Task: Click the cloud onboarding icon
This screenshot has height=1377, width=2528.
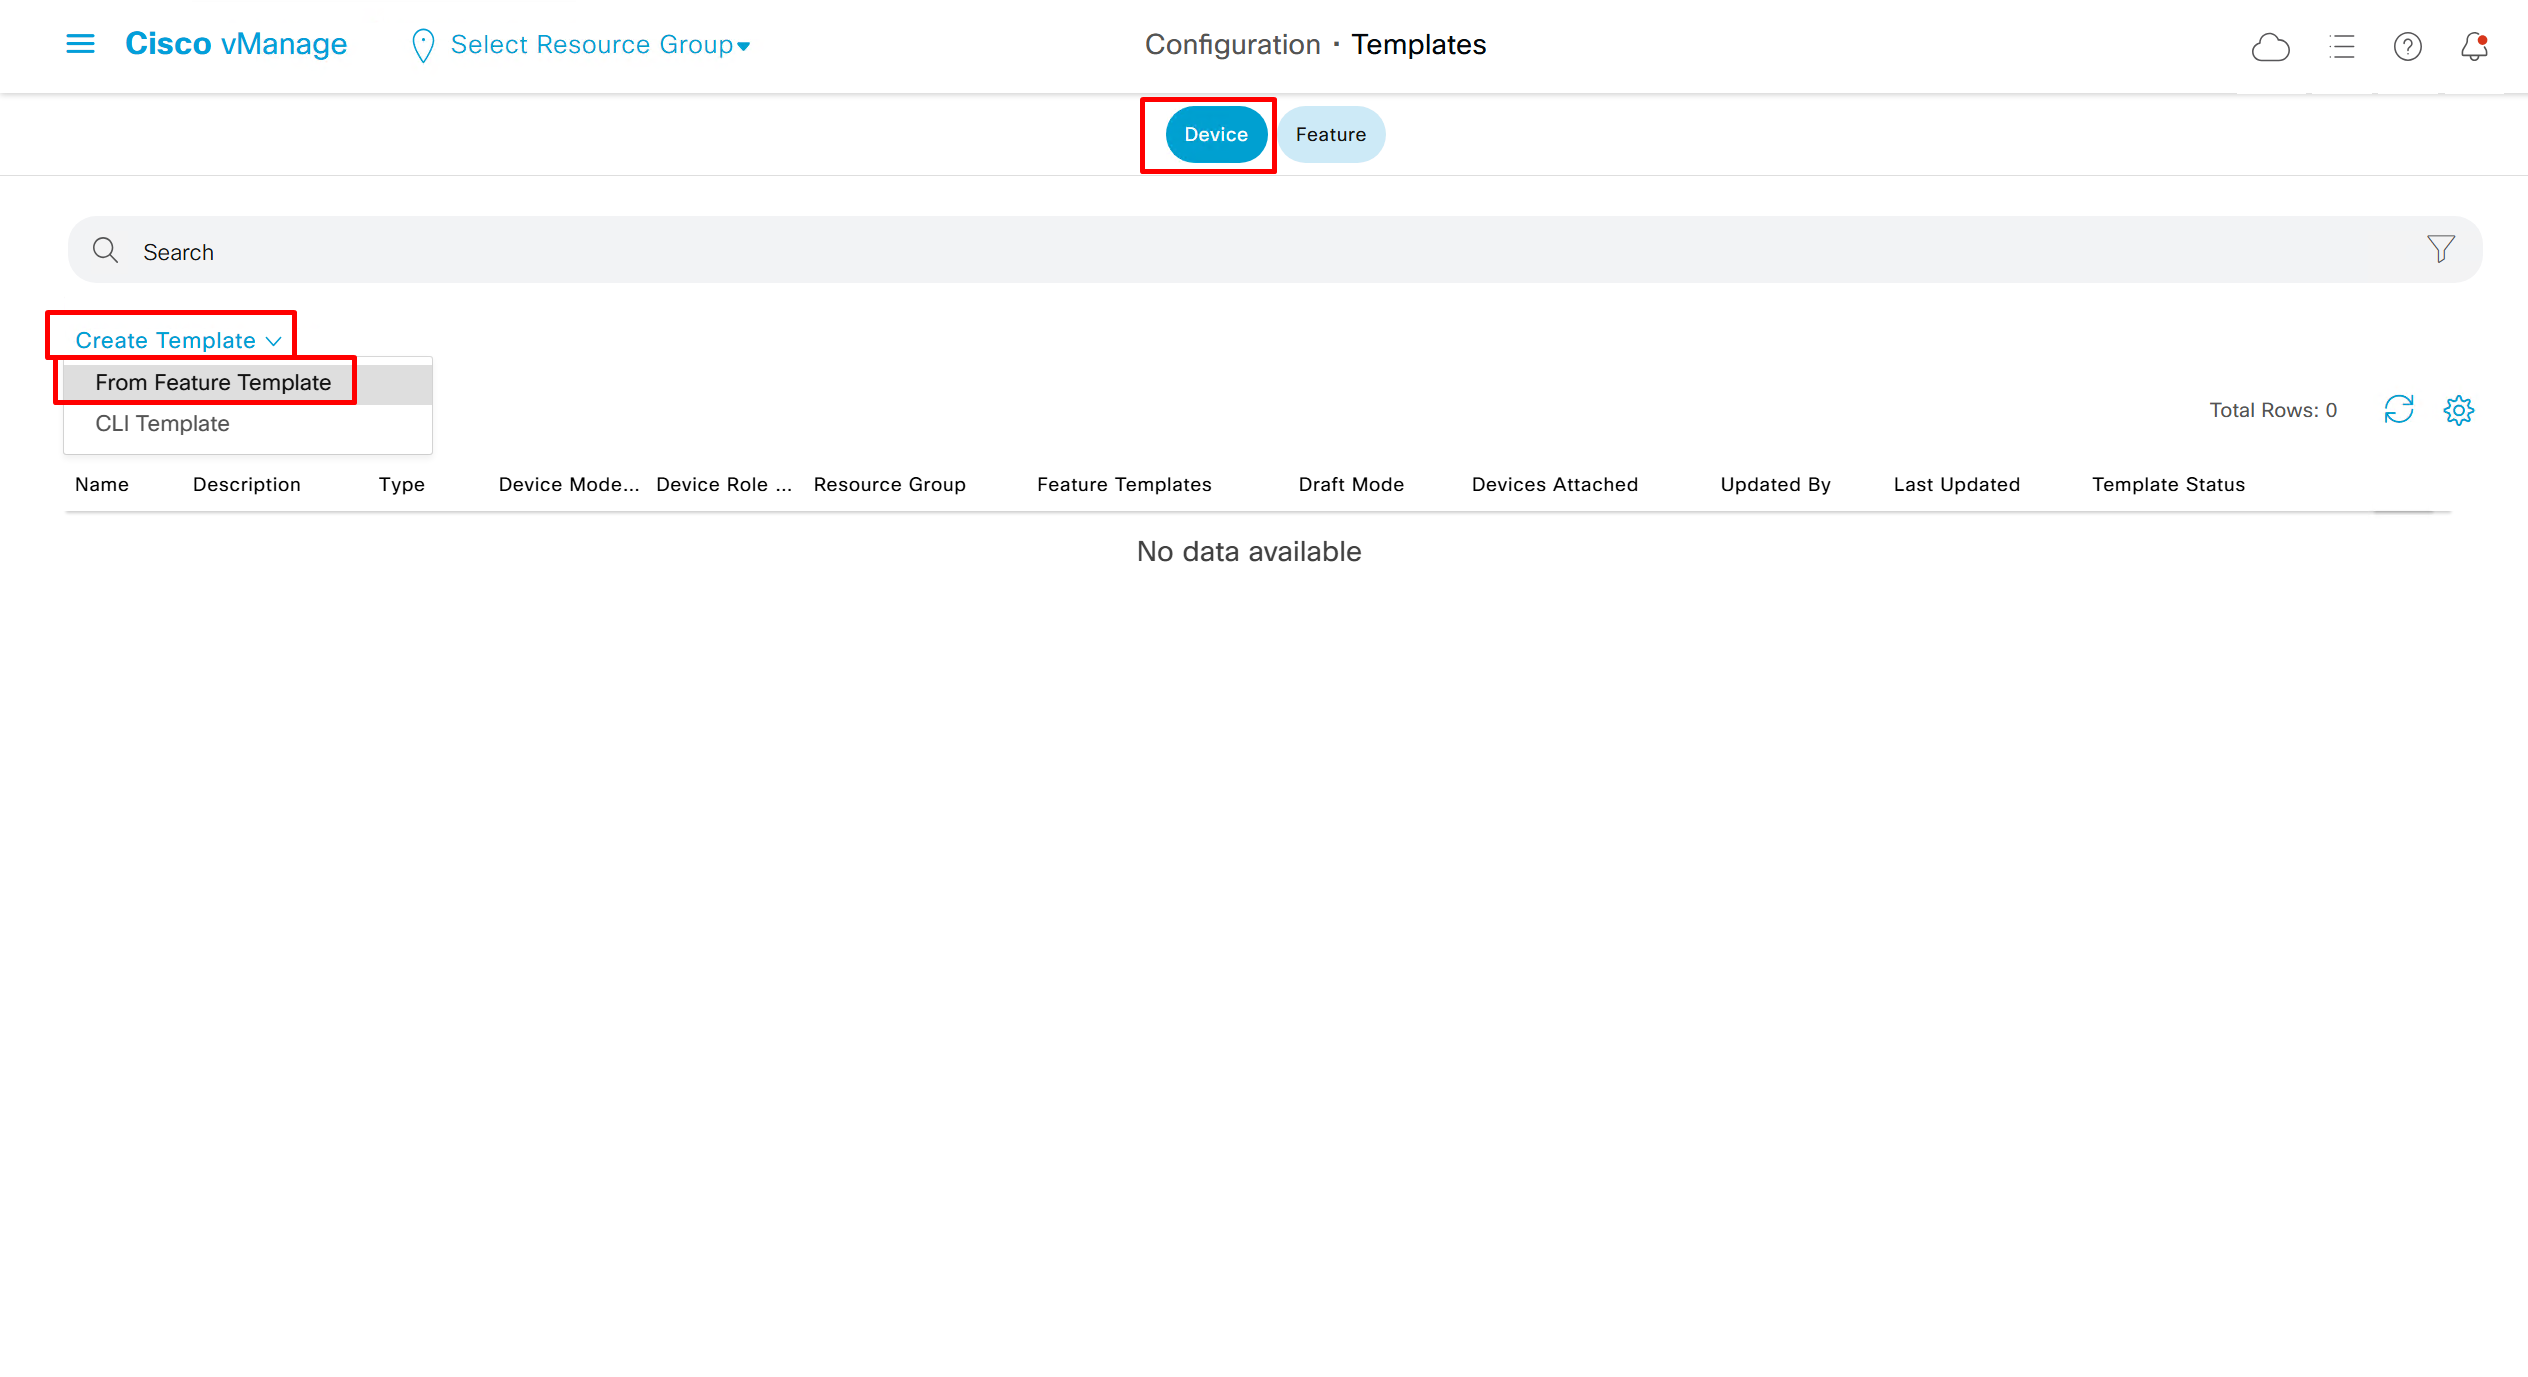Action: (2270, 47)
